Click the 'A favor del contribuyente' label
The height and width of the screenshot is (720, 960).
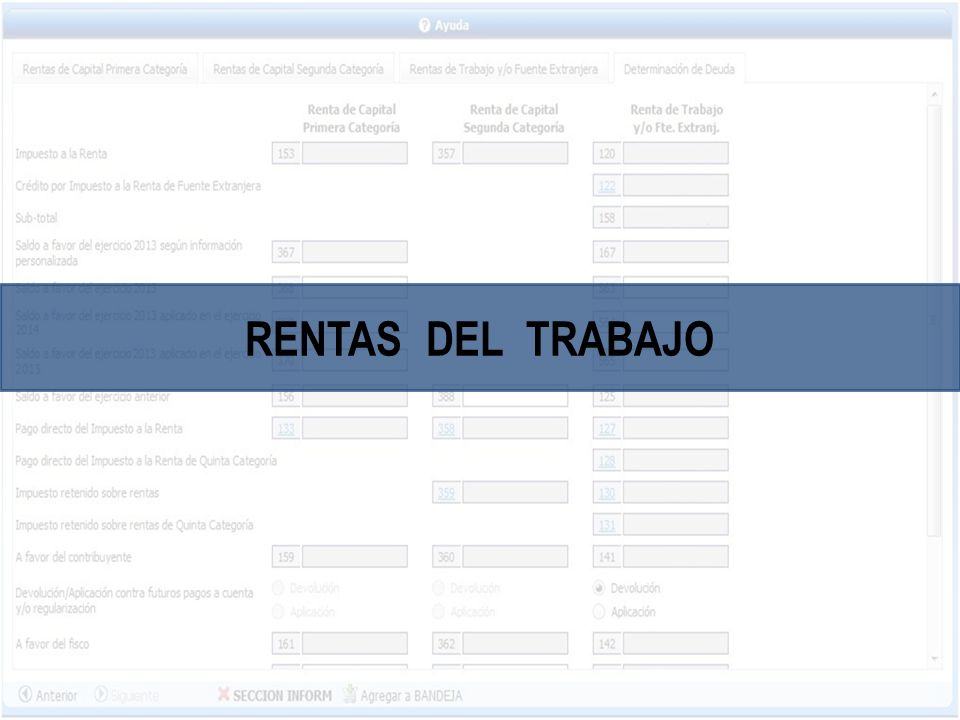[73, 557]
